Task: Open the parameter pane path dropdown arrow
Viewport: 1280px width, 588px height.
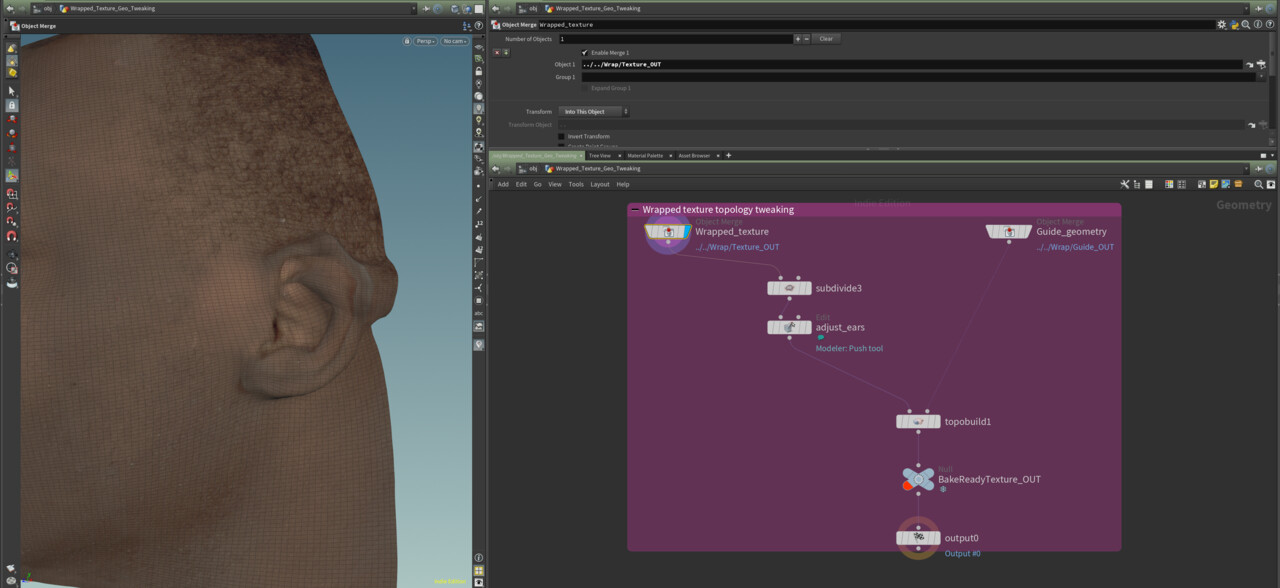Action: 1247,8
